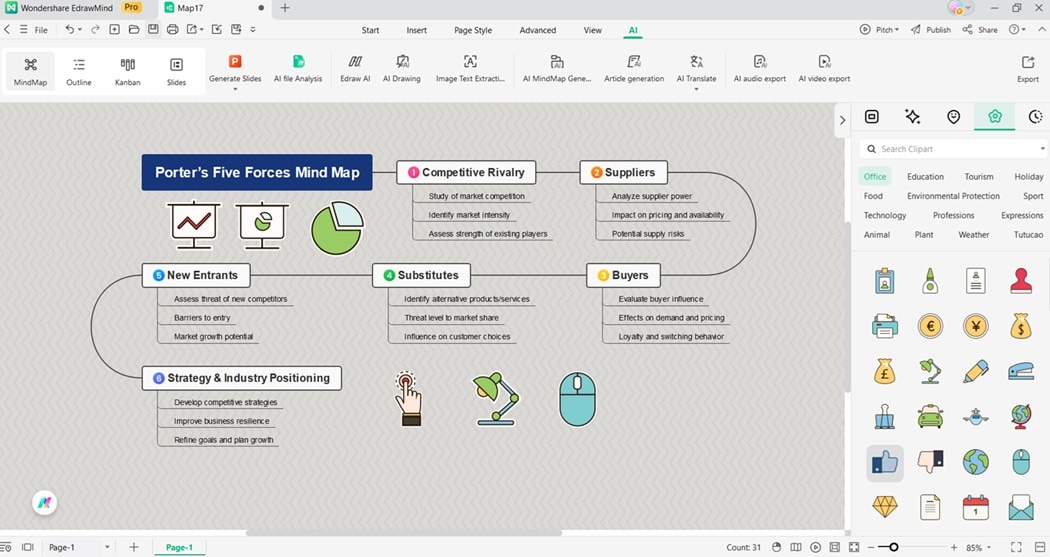Click fullscreen icon in status bar
The image size is (1050, 557).
pos(1016,547)
